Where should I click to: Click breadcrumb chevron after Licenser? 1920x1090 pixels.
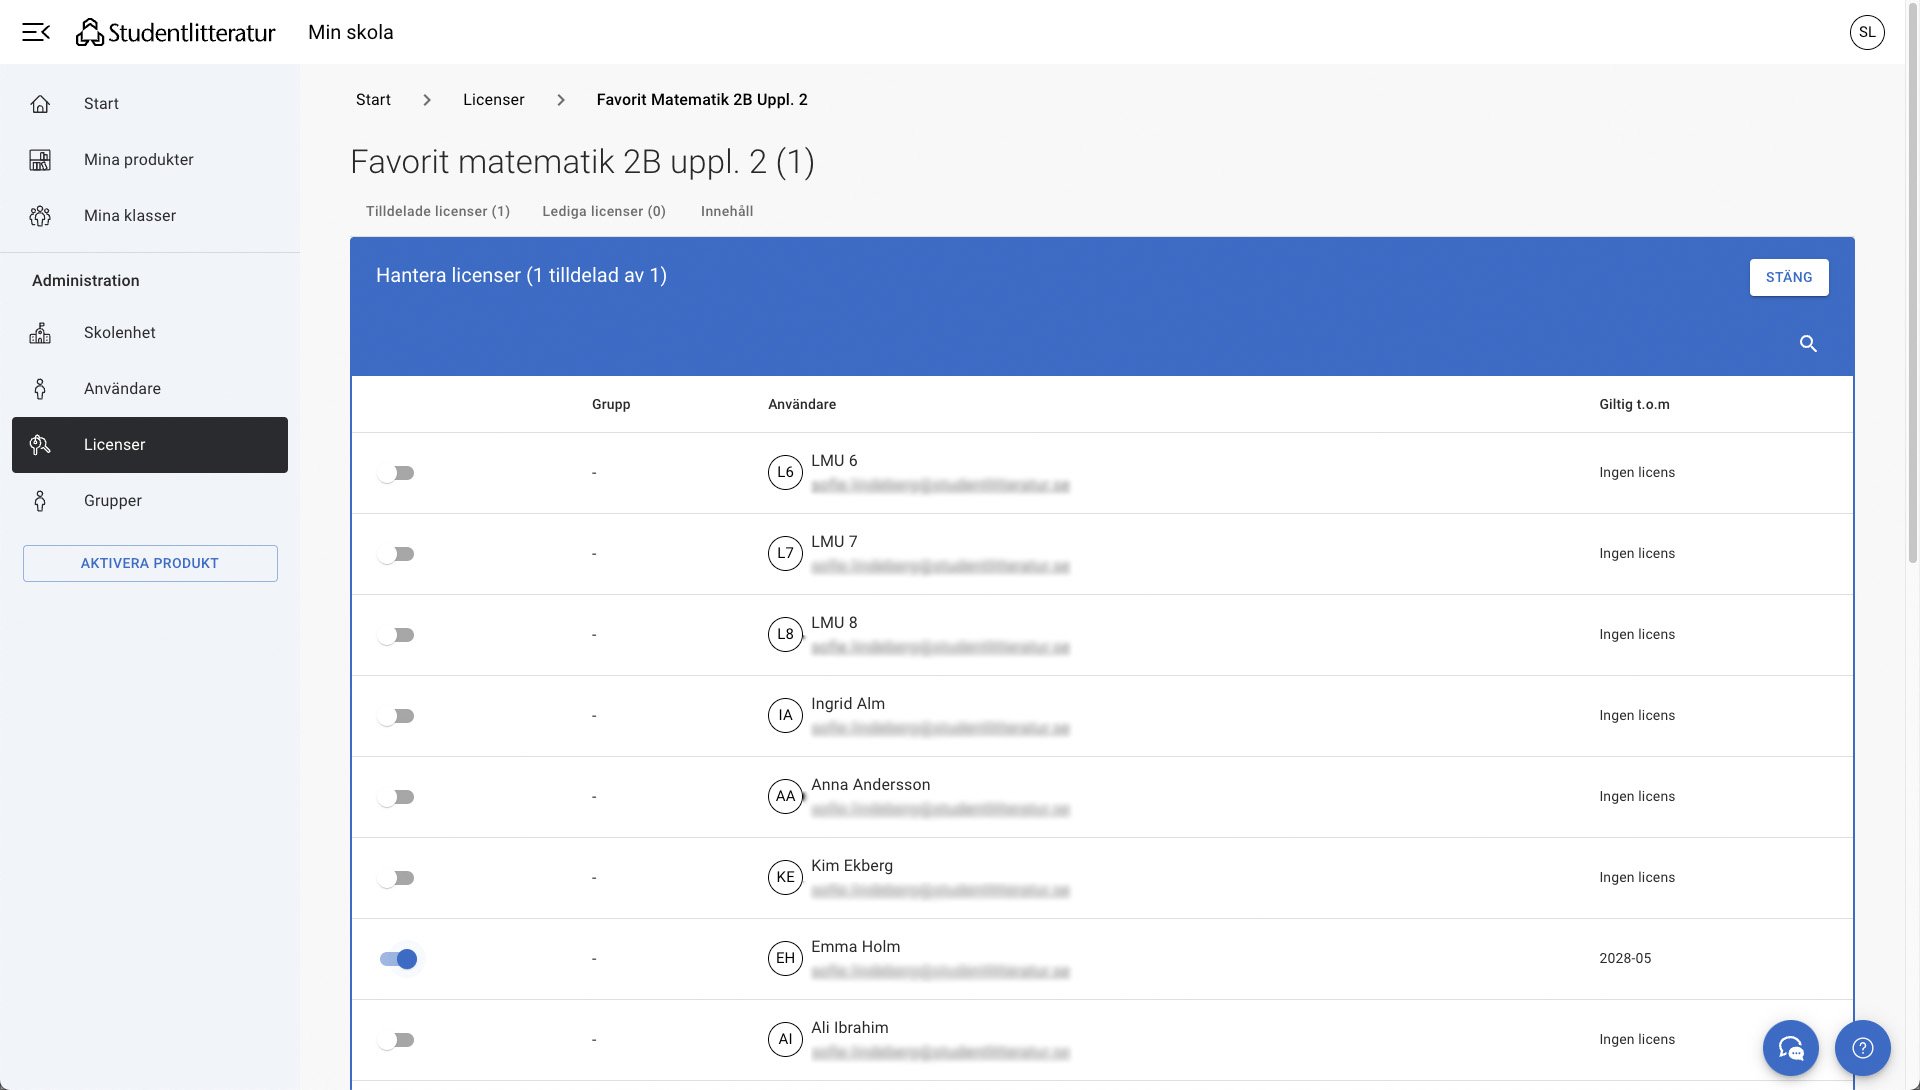561,100
